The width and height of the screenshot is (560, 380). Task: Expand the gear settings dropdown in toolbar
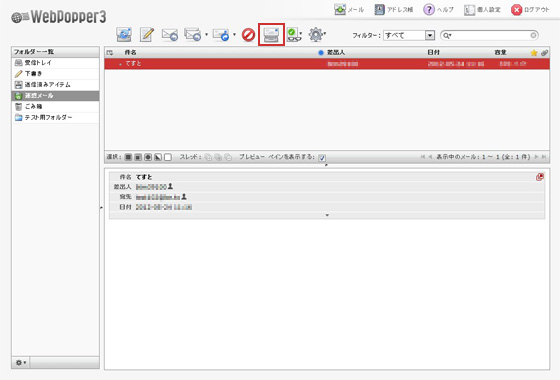point(317,35)
